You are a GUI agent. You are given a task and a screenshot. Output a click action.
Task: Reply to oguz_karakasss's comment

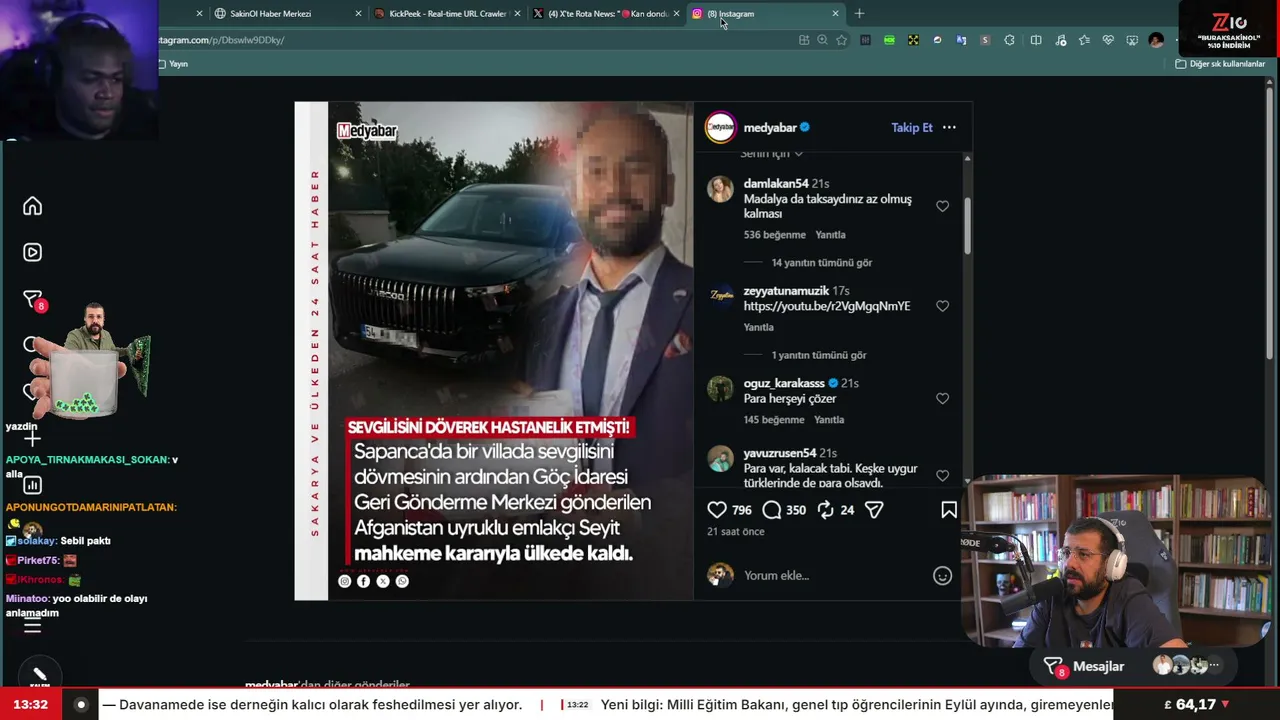click(829, 420)
